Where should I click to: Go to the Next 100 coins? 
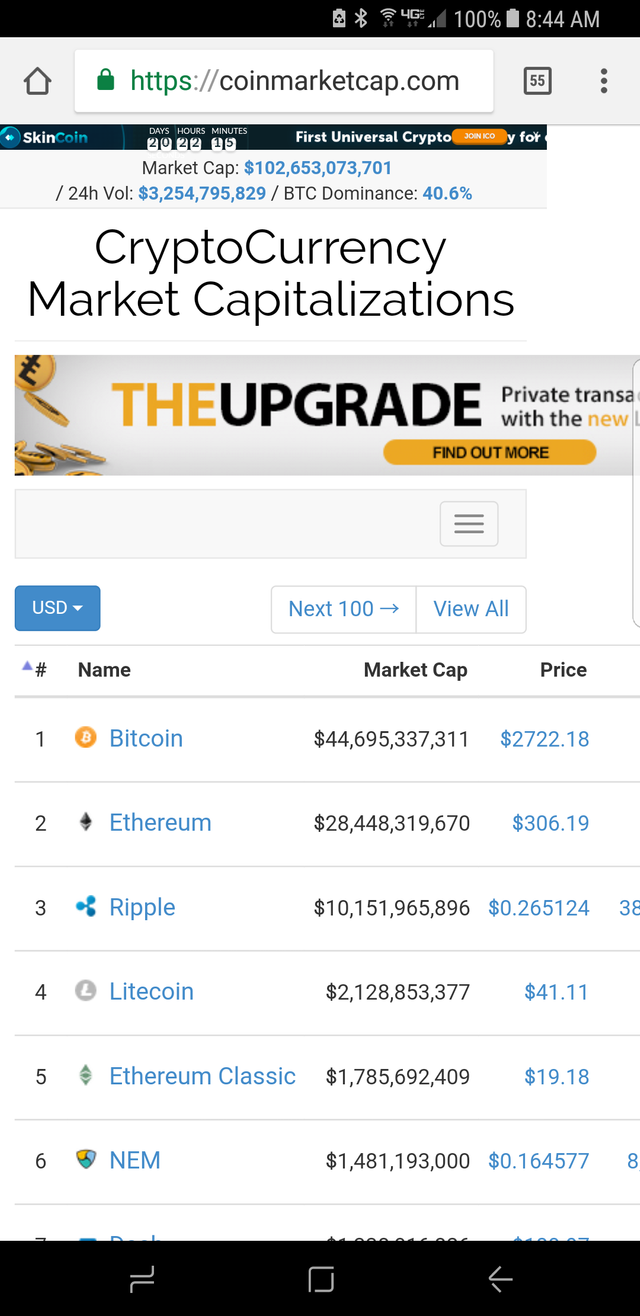click(343, 609)
